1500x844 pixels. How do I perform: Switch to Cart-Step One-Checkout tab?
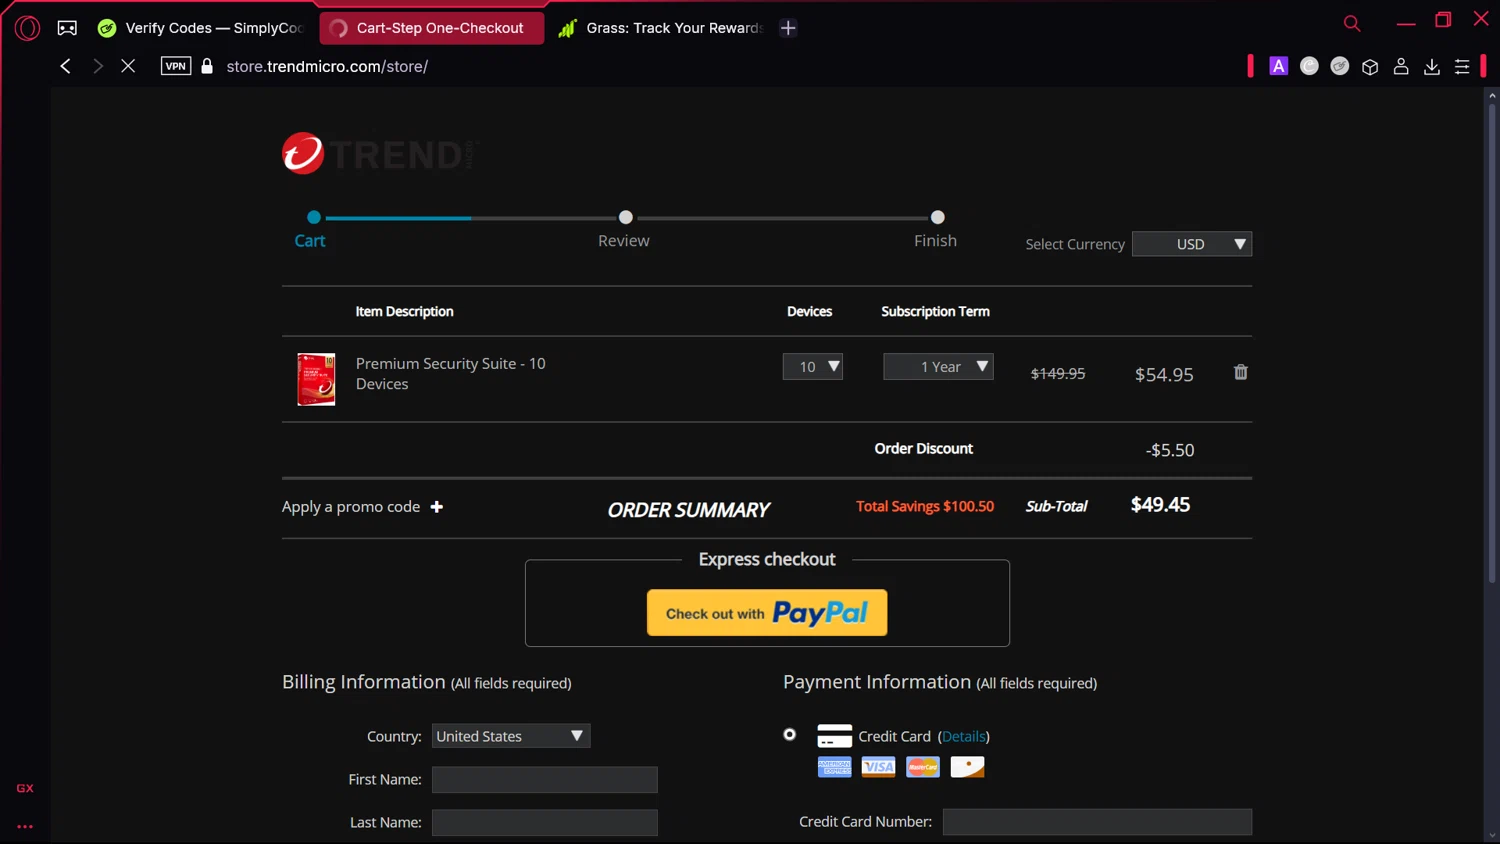pos(432,28)
